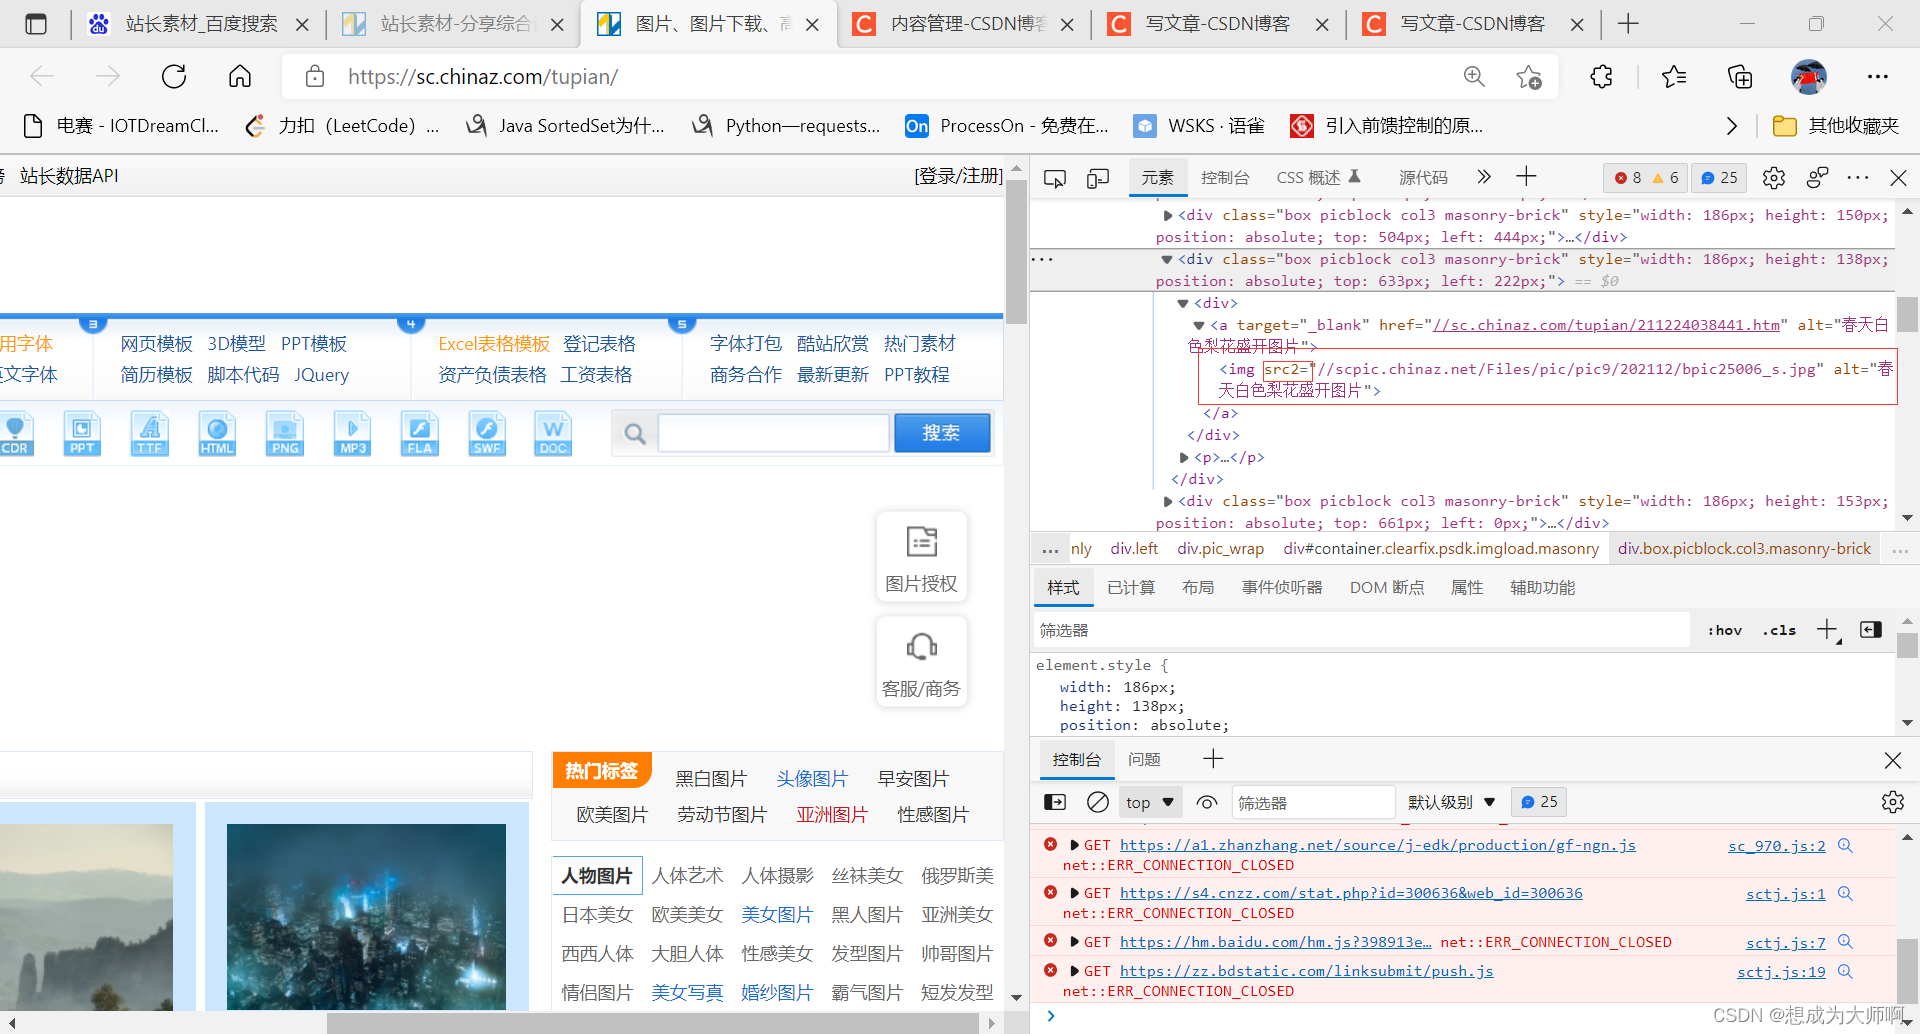Click the PNG file type icon
This screenshot has width=1920, height=1034.
tap(285, 433)
